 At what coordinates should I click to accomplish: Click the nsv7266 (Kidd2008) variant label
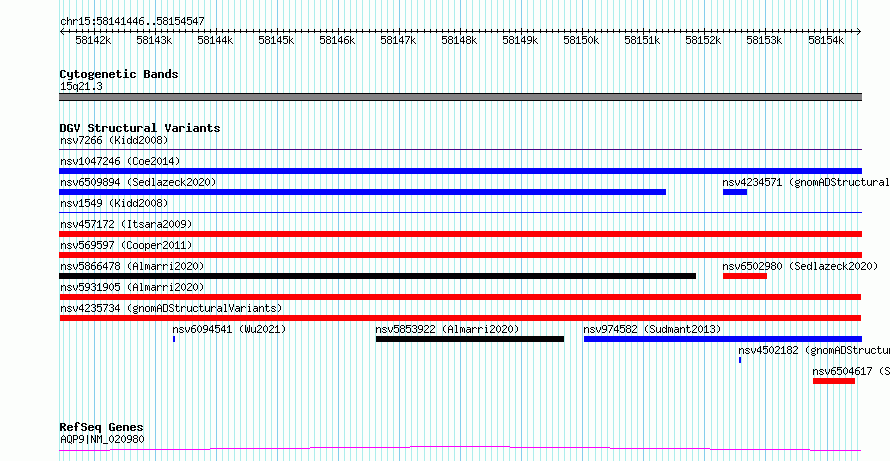pyautogui.click(x=114, y=140)
